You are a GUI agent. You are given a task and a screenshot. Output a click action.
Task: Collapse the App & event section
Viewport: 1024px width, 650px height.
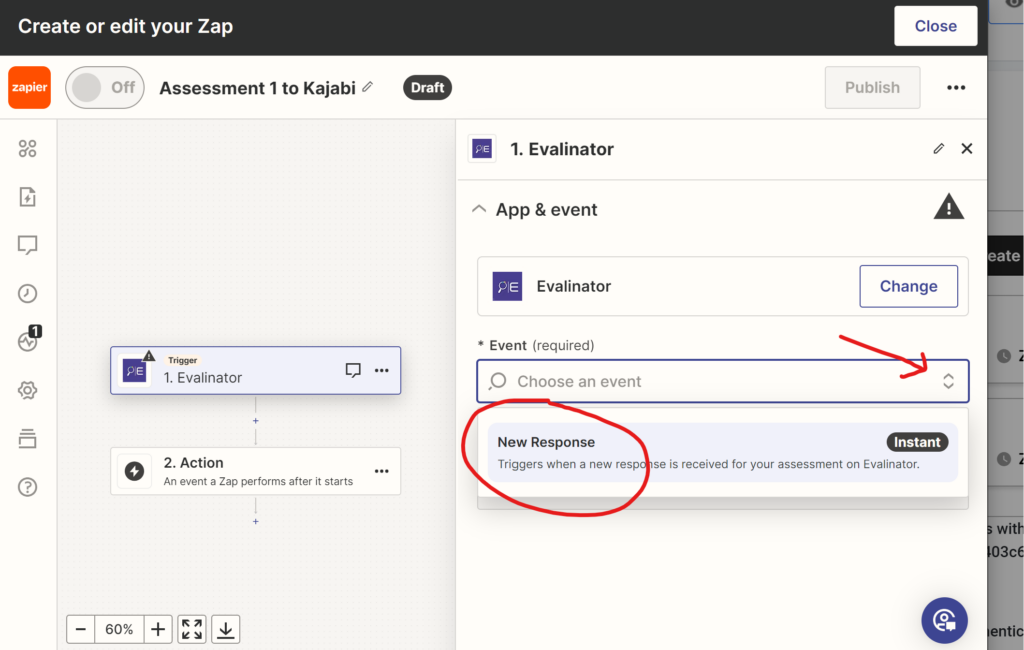[x=479, y=210]
